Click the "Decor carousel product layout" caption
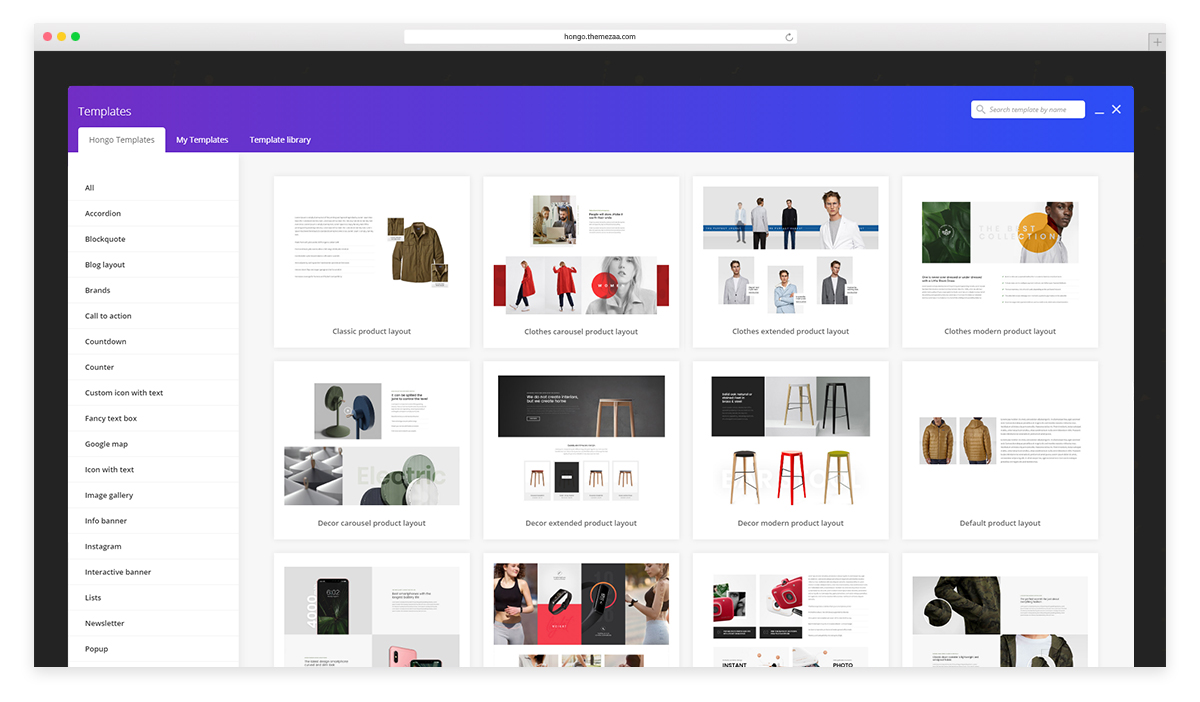The height and width of the screenshot is (702, 1200). point(372,524)
